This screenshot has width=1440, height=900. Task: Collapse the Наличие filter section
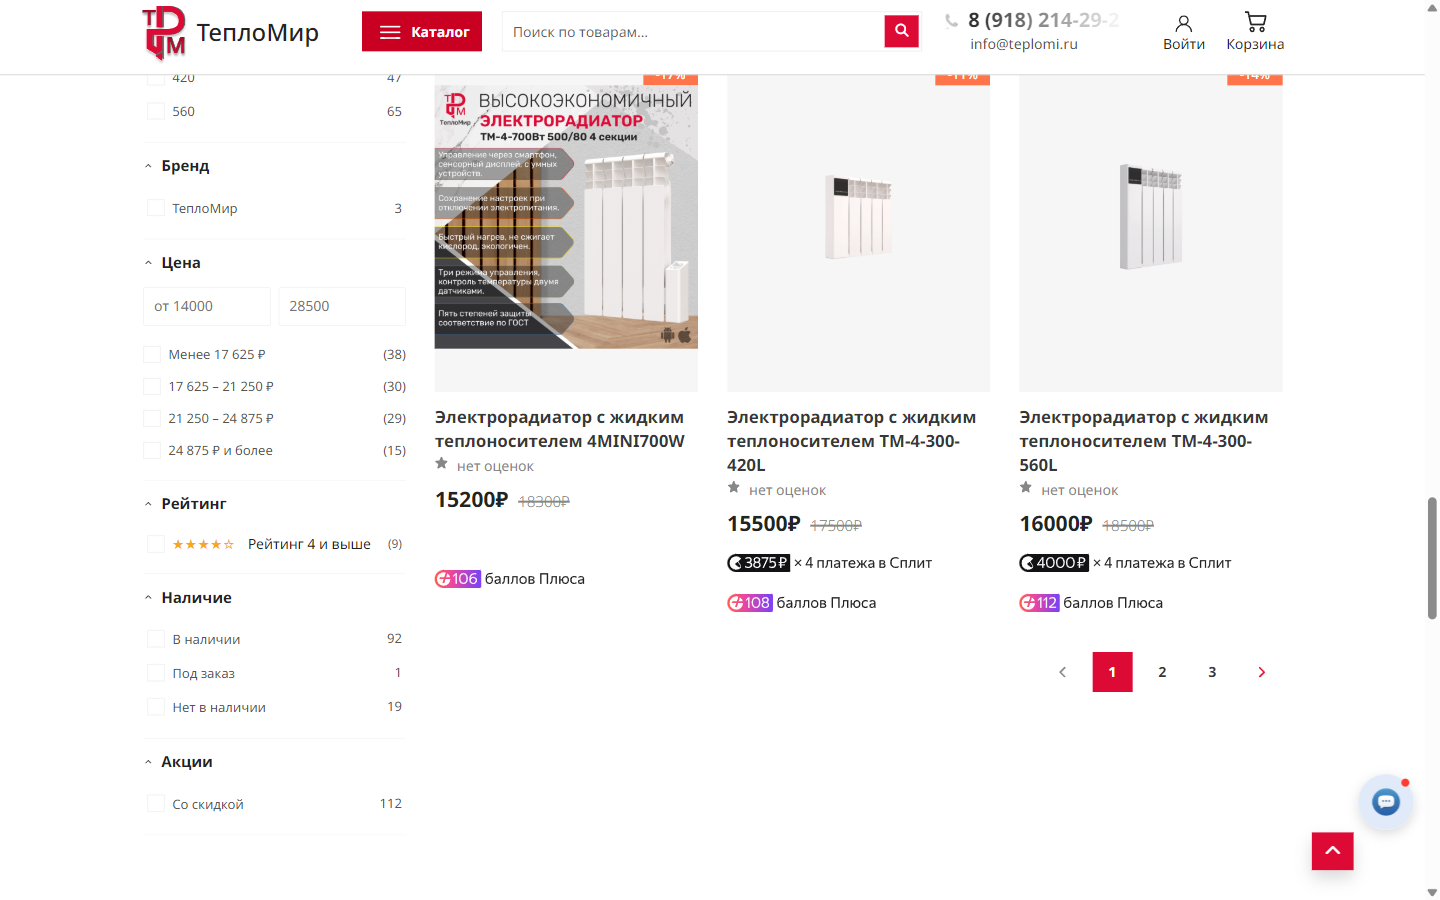148,598
